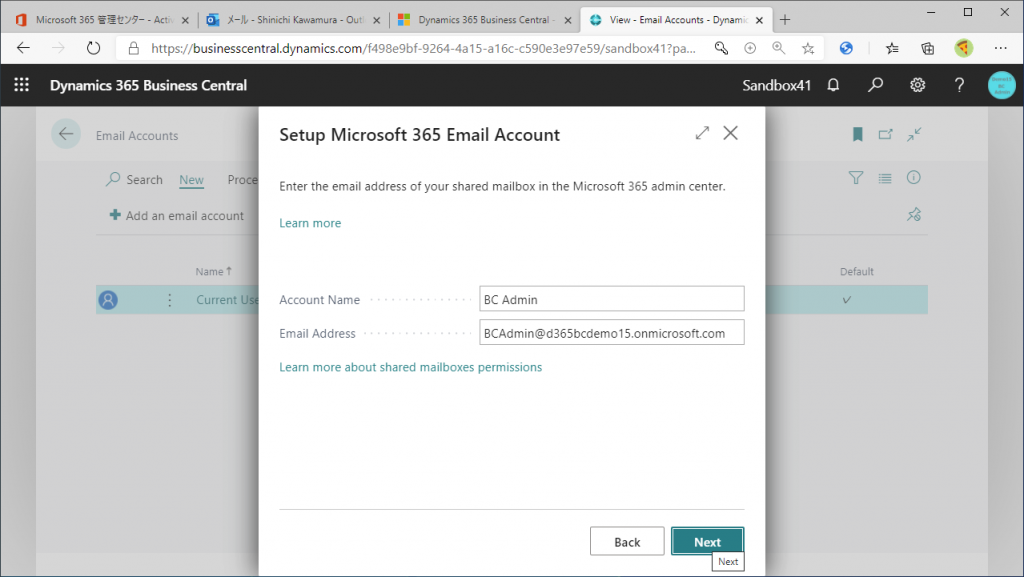Bookmark the Email Accounts page
Image resolution: width=1024 pixels, height=577 pixels.
pos(857,134)
